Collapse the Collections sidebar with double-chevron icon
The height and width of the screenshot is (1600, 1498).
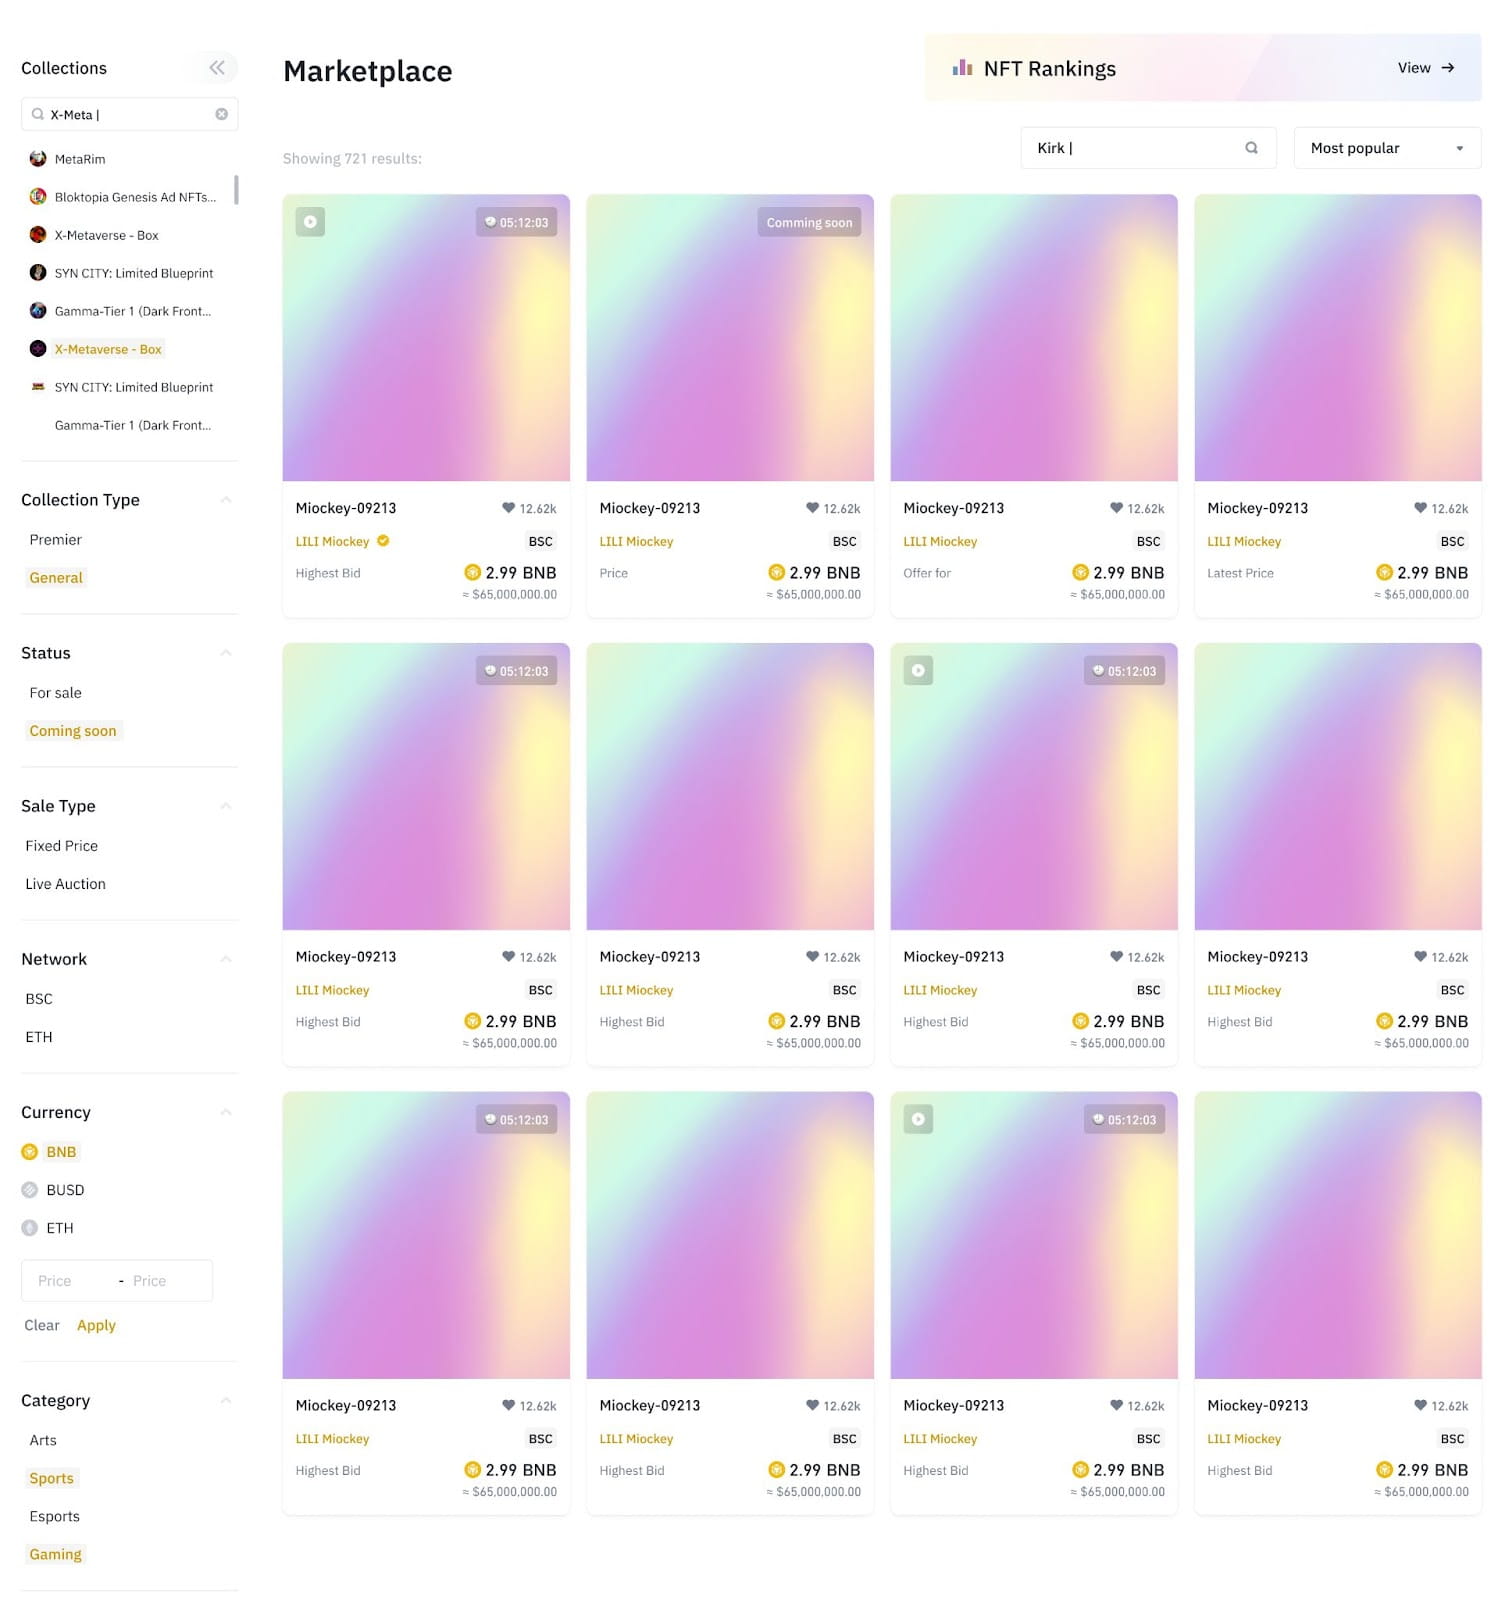pos(217,68)
